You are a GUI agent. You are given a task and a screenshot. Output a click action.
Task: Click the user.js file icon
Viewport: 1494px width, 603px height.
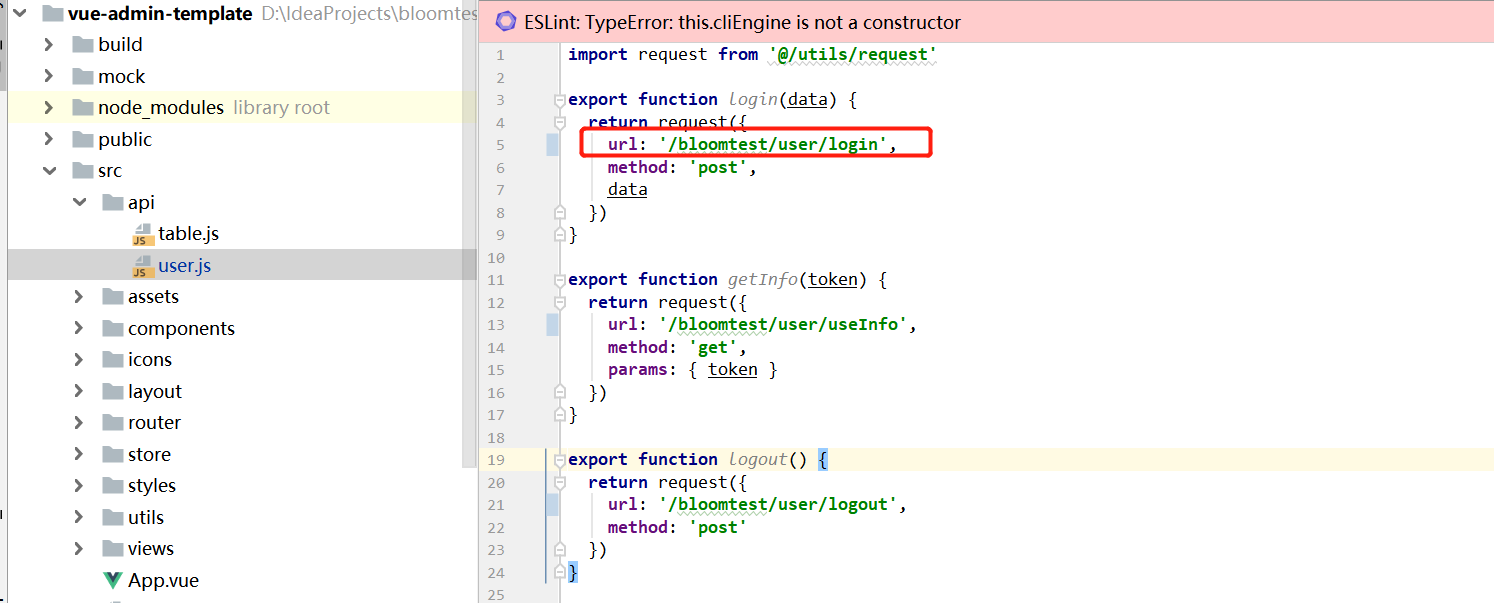click(142, 266)
